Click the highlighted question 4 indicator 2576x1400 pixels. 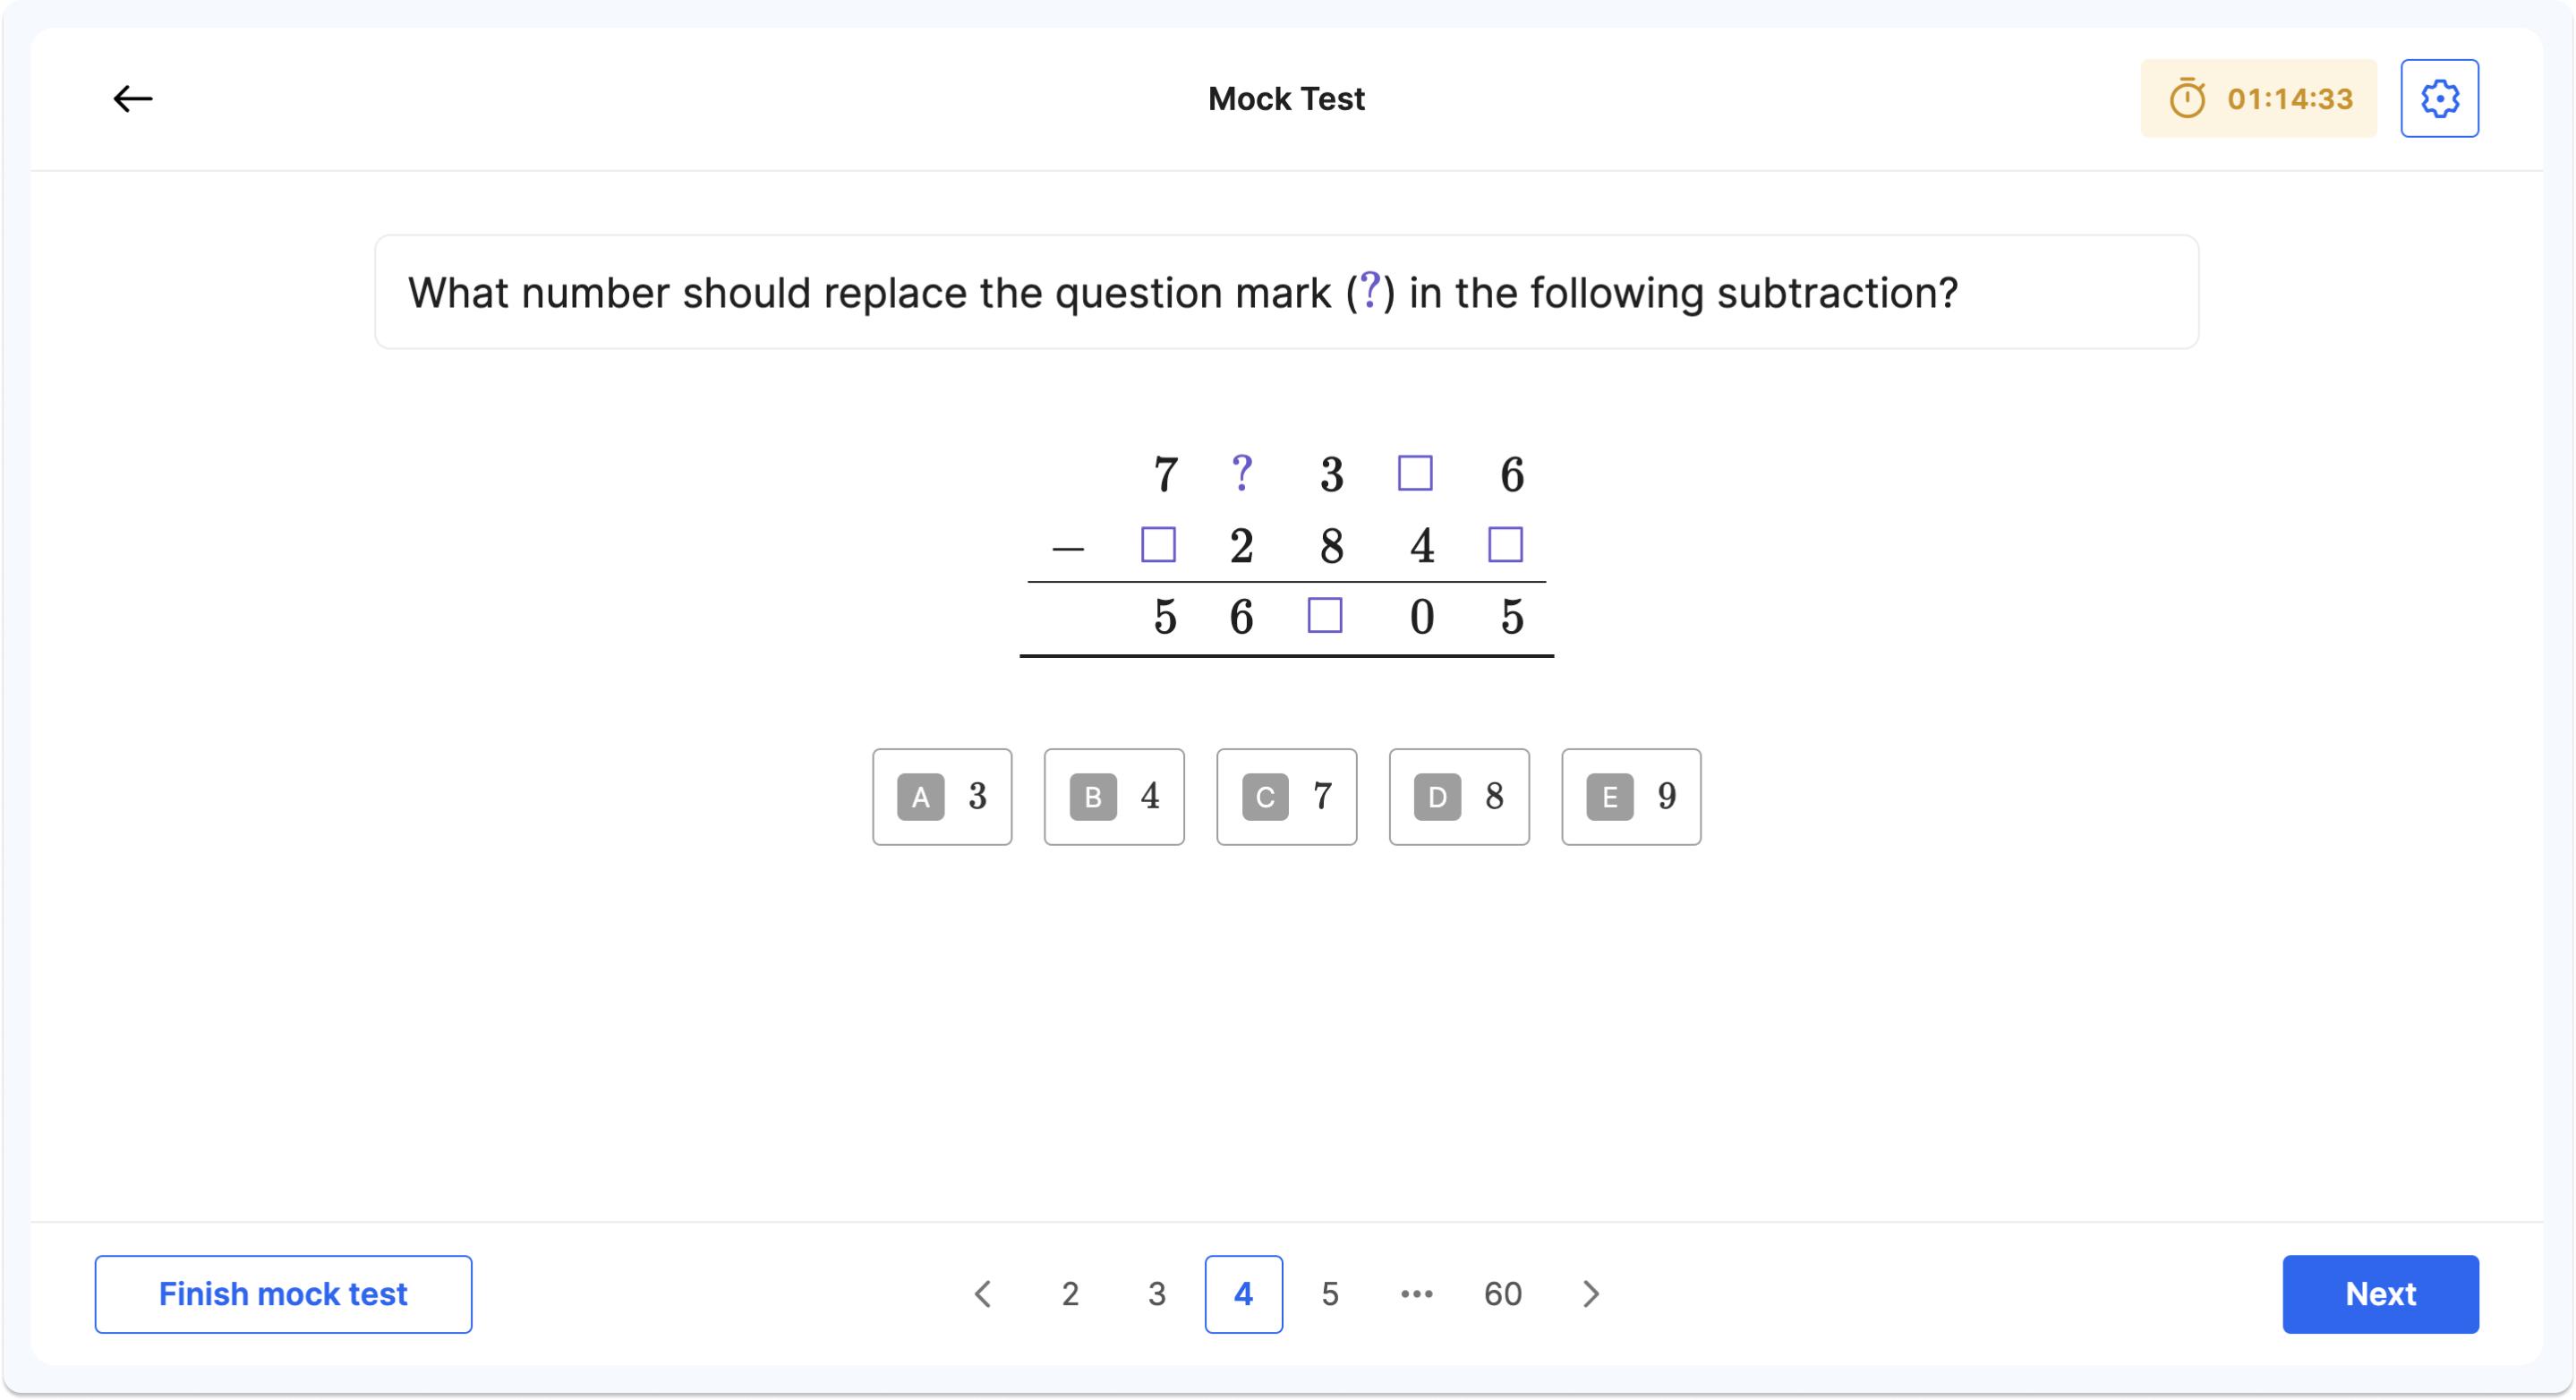click(1242, 1293)
